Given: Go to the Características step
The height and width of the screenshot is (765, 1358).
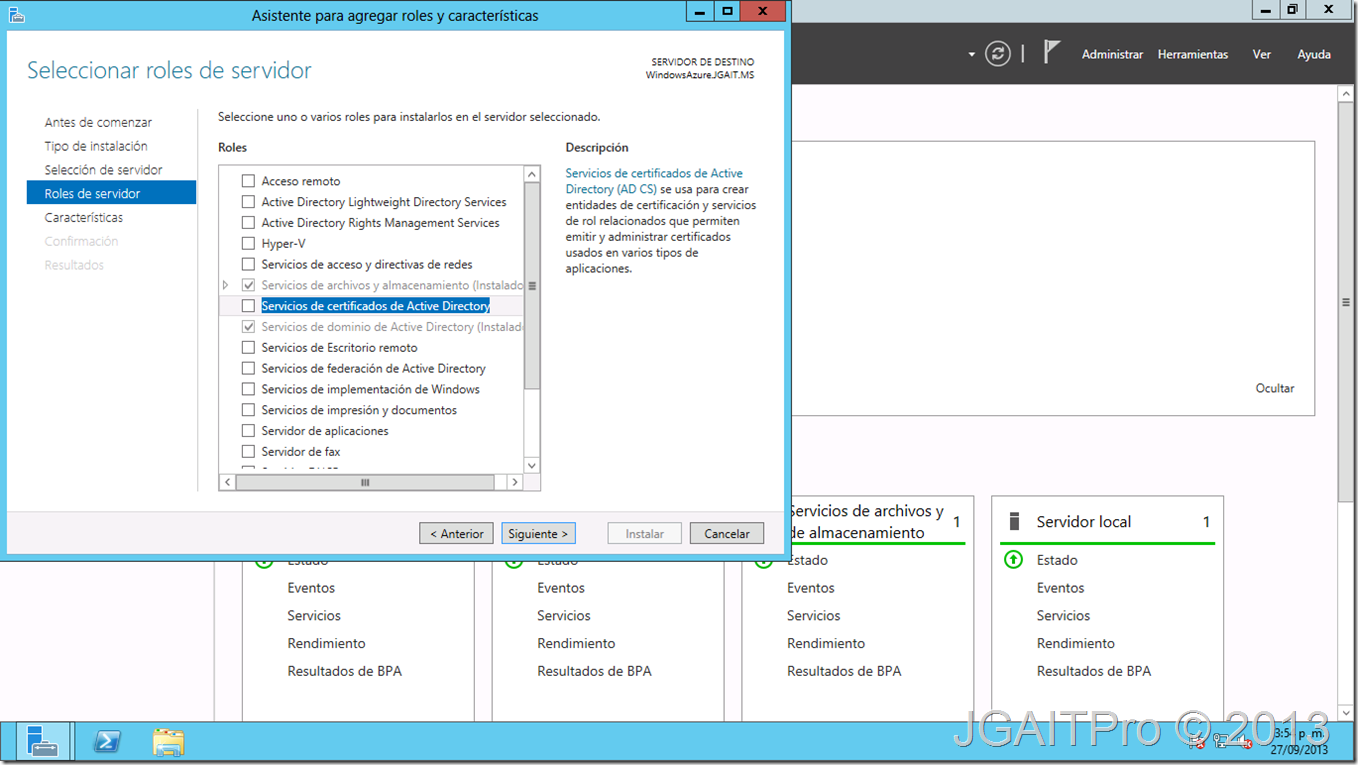Looking at the screenshot, I should (x=84, y=217).
